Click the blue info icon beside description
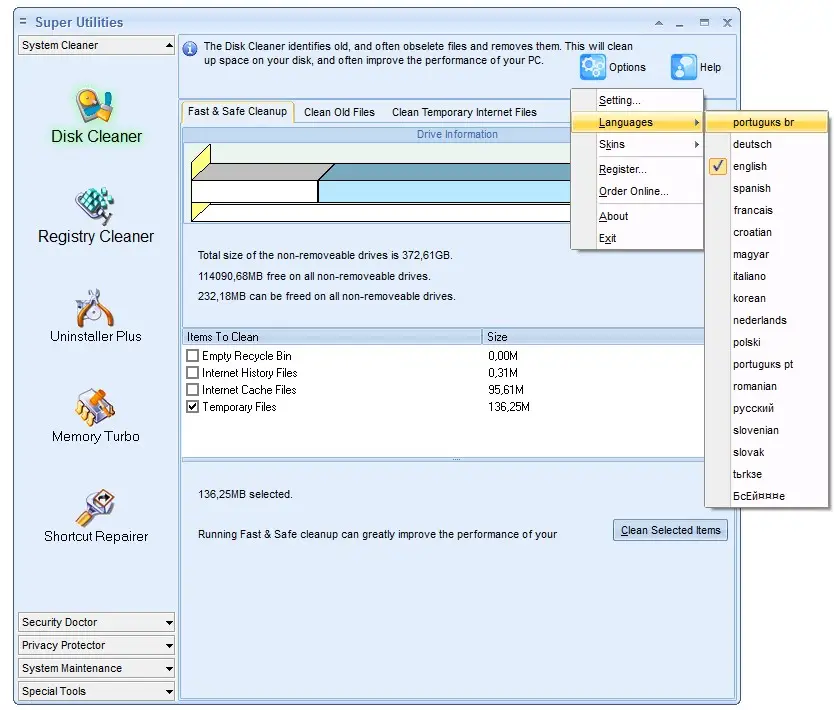 coord(190,49)
